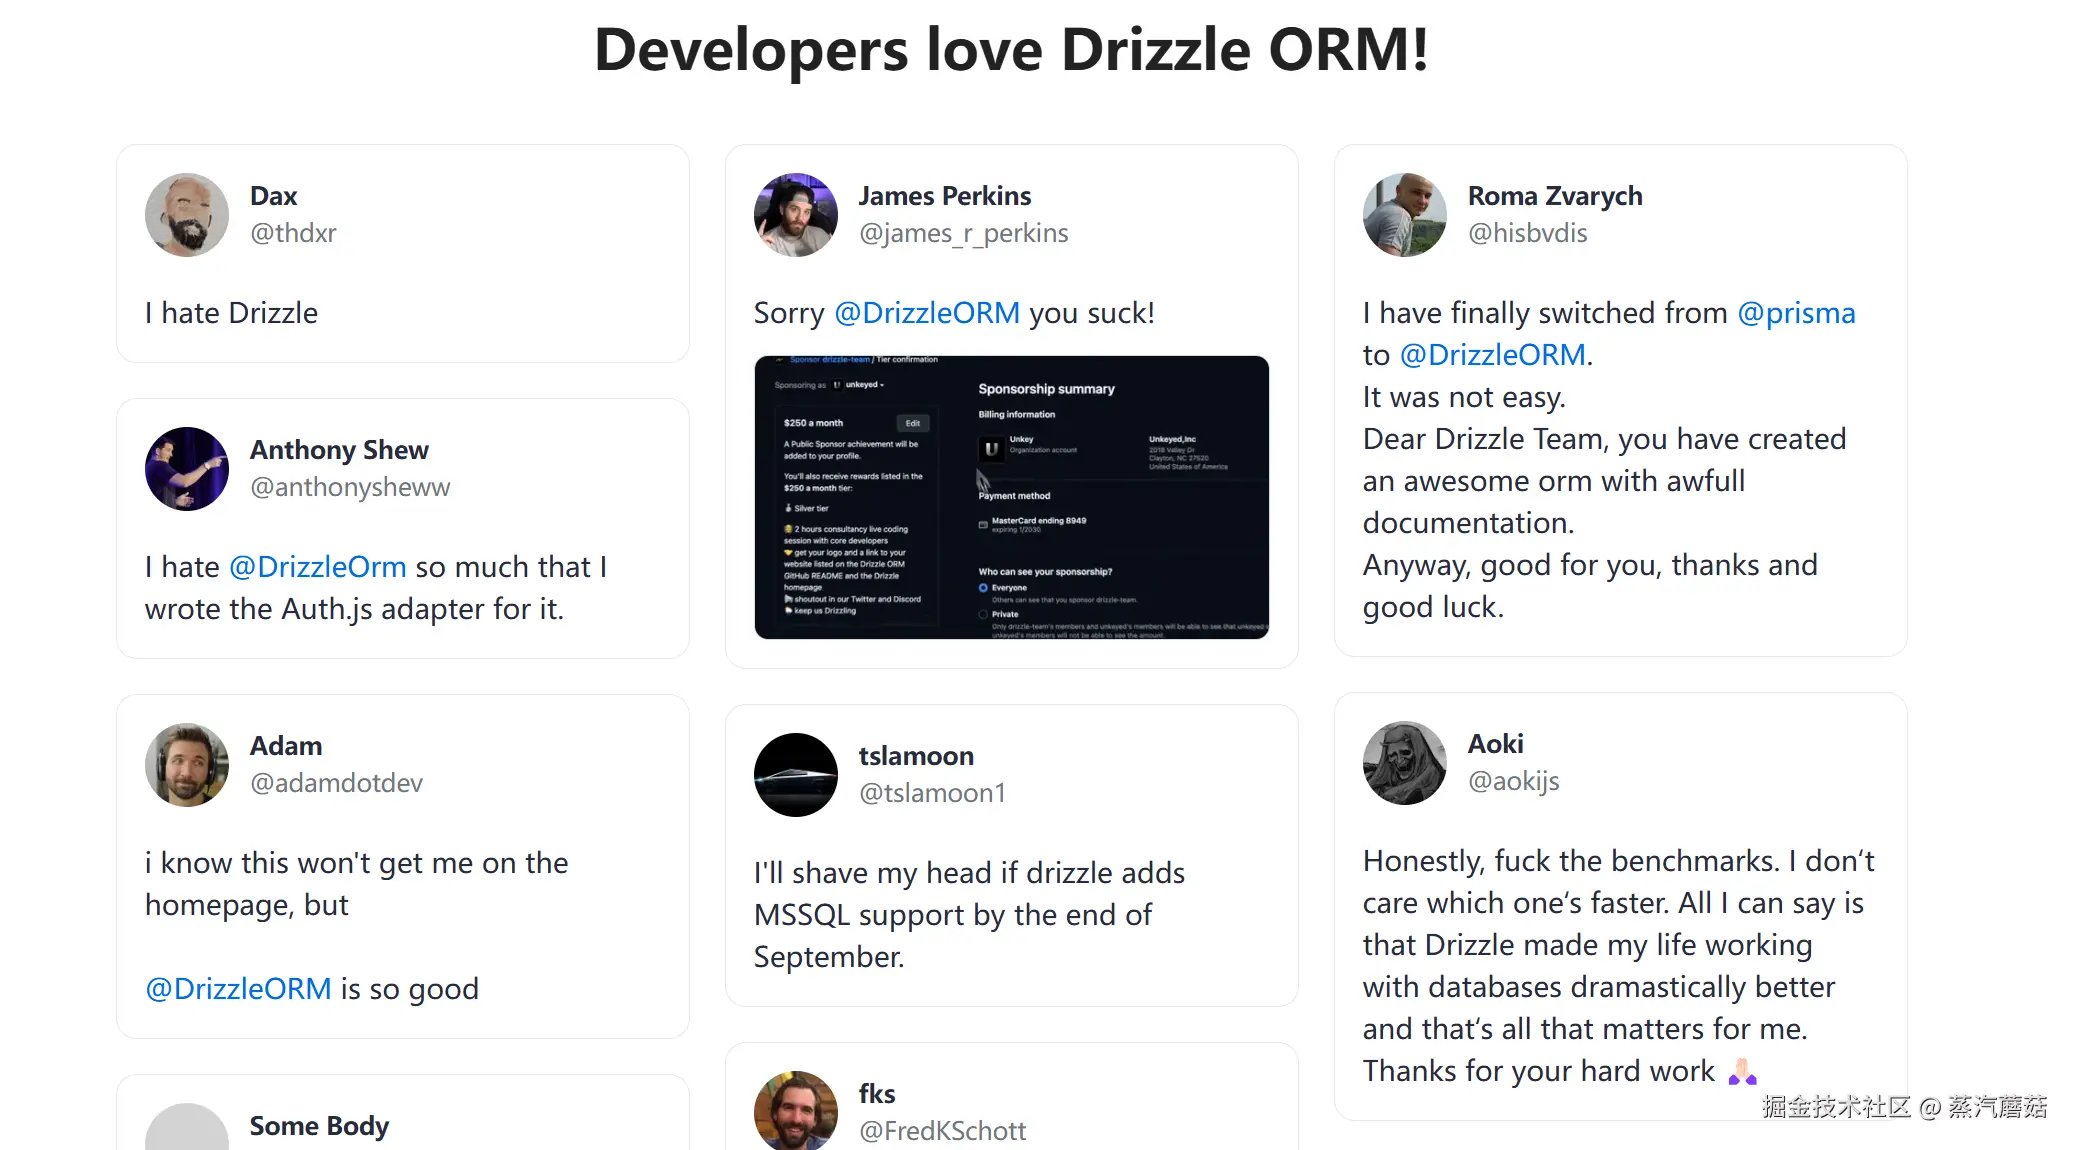
Task: Click Some Body's gray placeholder avatar
Action: [187, 1130]
